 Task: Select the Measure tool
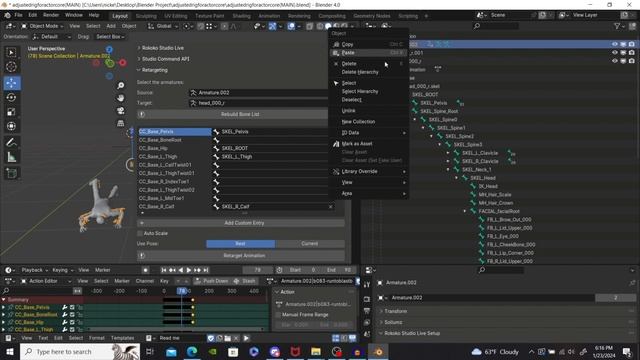click(11, 157)
